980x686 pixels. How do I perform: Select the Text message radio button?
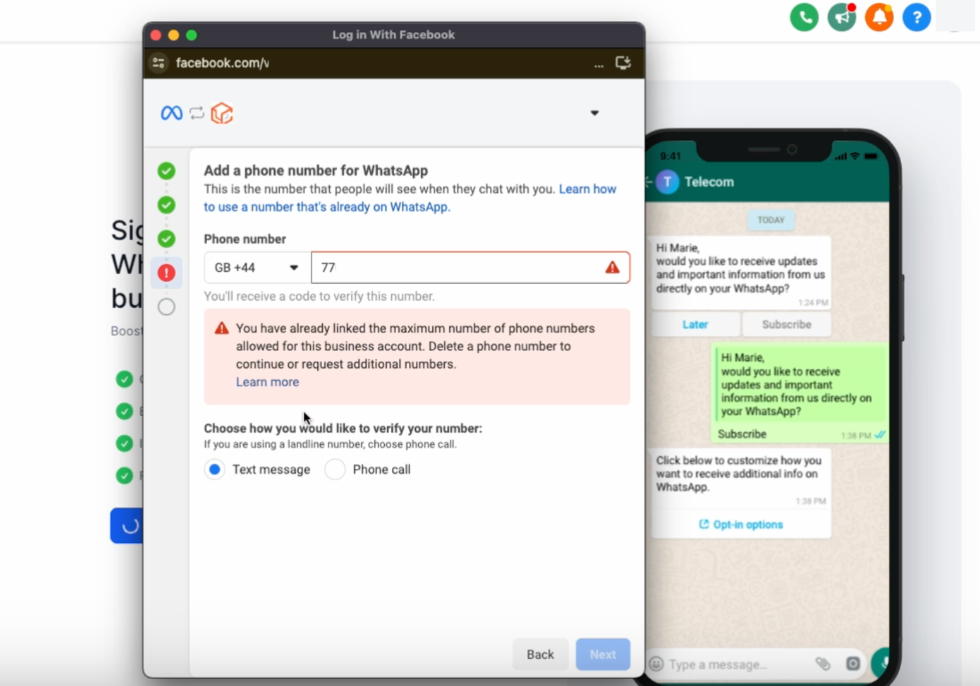coord(214,469)
